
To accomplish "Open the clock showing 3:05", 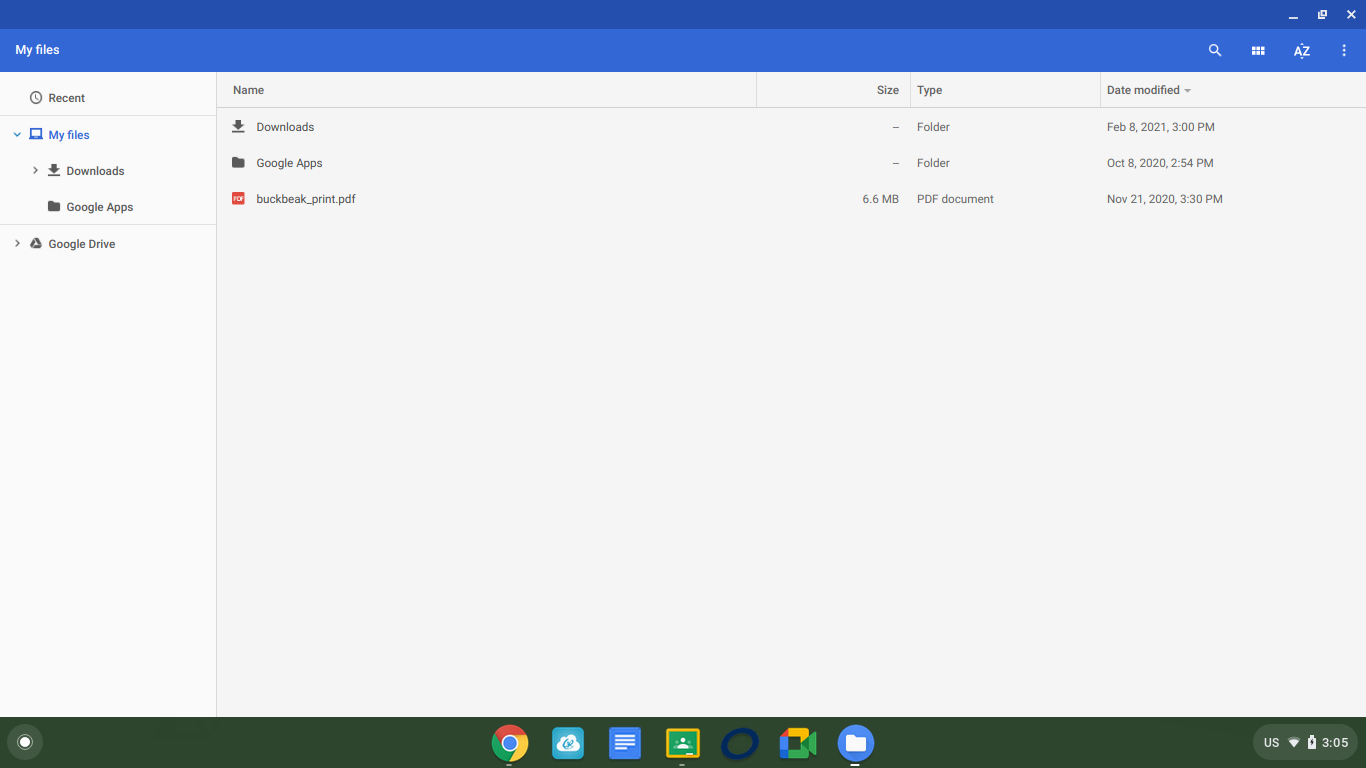I will click(1335, 743).
